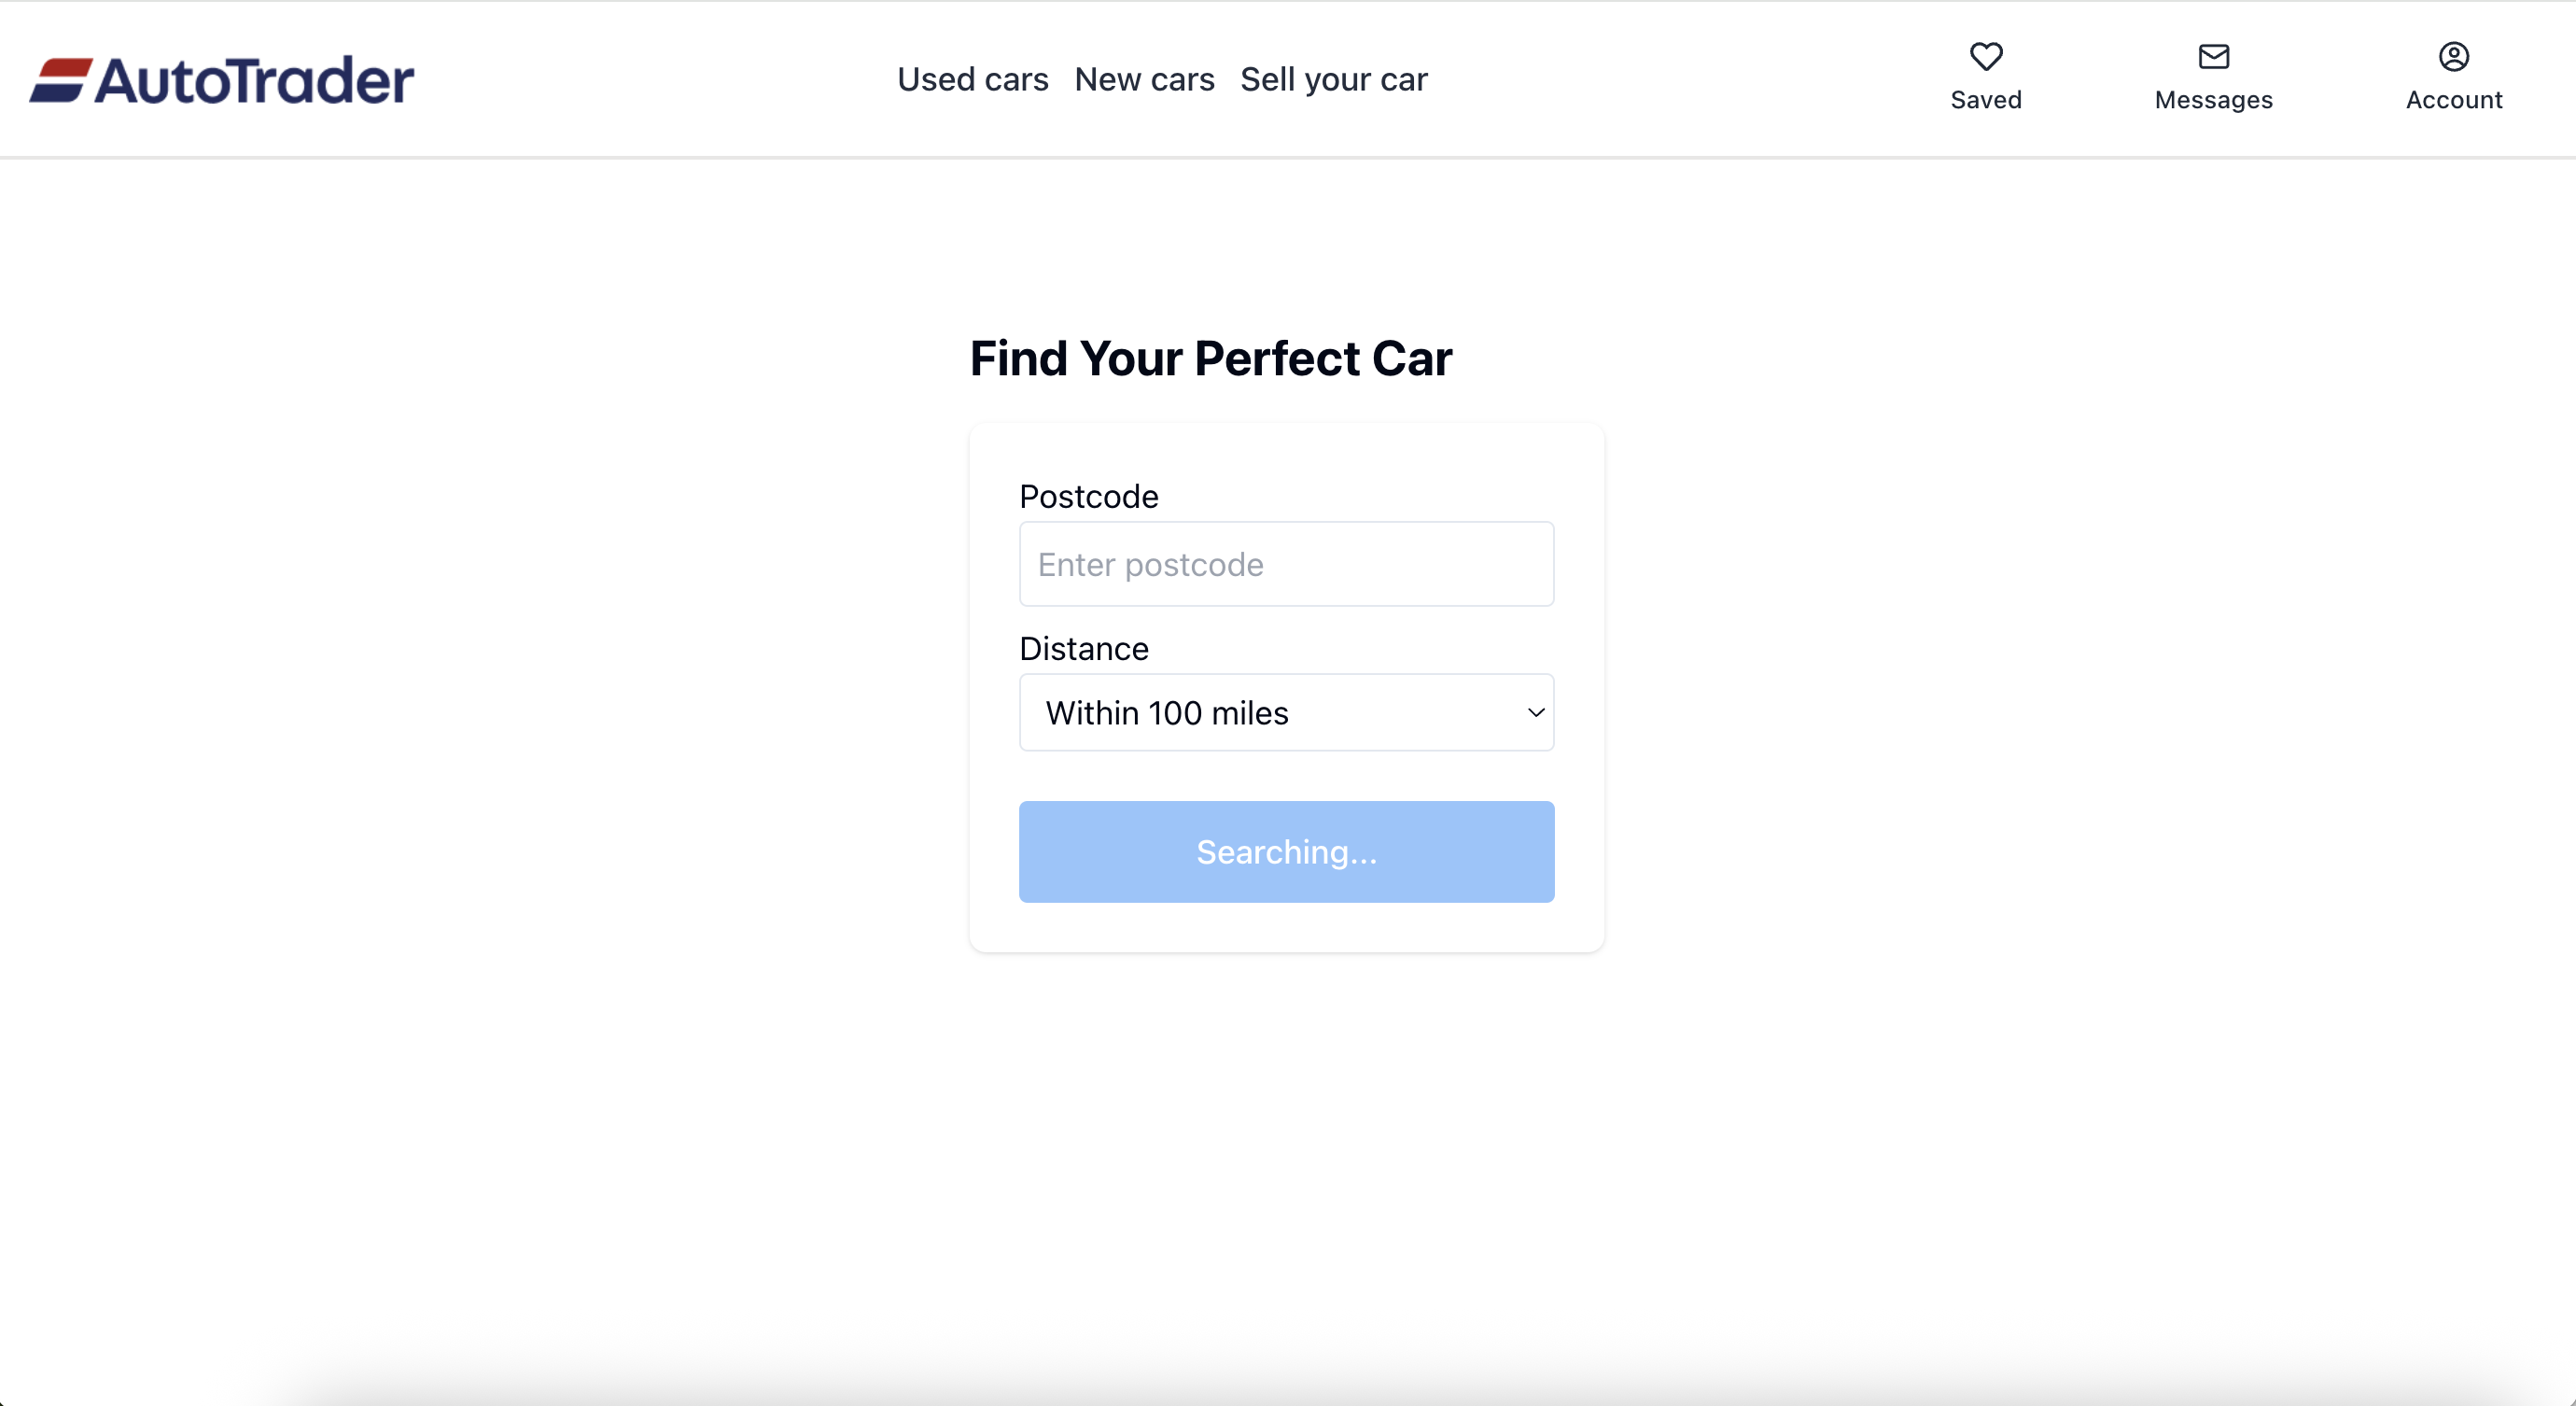This screenshot has height=1406, width=2576.
Task: Open Saved via the heart icon
Action: click(x=1986, y=56)
